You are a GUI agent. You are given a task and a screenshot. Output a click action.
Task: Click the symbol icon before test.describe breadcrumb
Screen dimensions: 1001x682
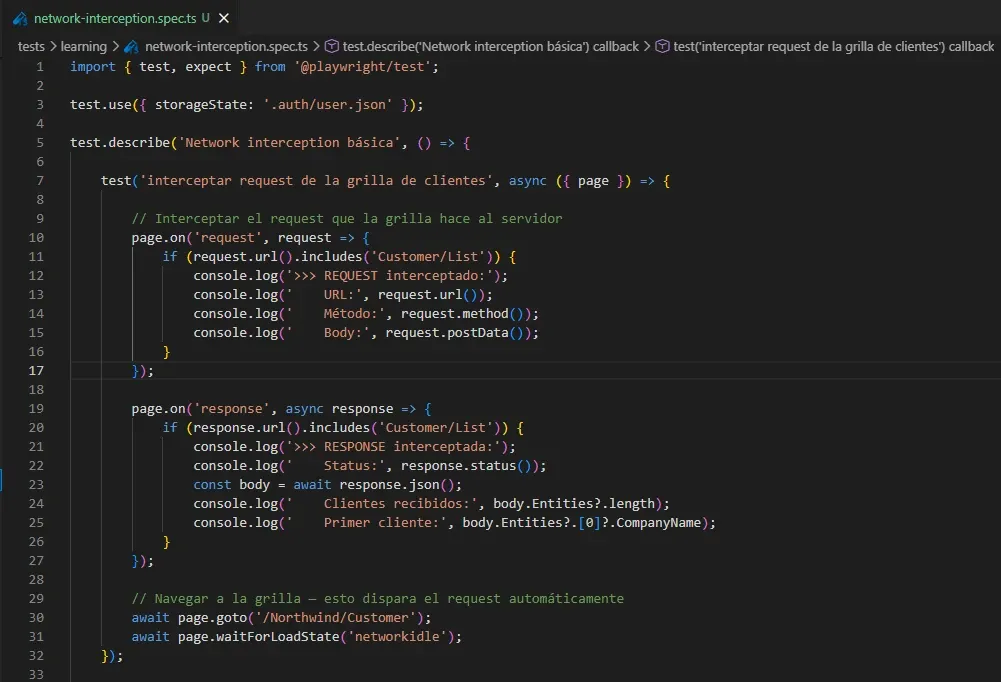tap(332, 47)
